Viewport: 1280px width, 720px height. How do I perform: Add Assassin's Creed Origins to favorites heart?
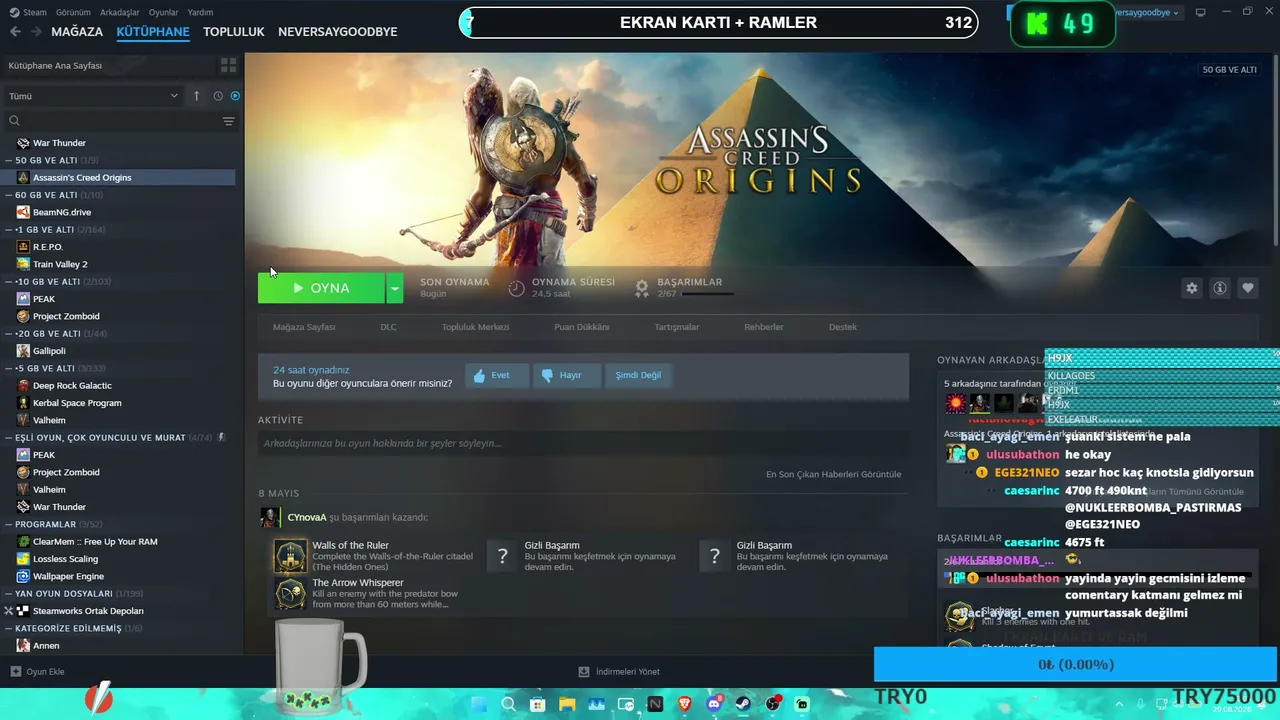tap(1248, 288)
